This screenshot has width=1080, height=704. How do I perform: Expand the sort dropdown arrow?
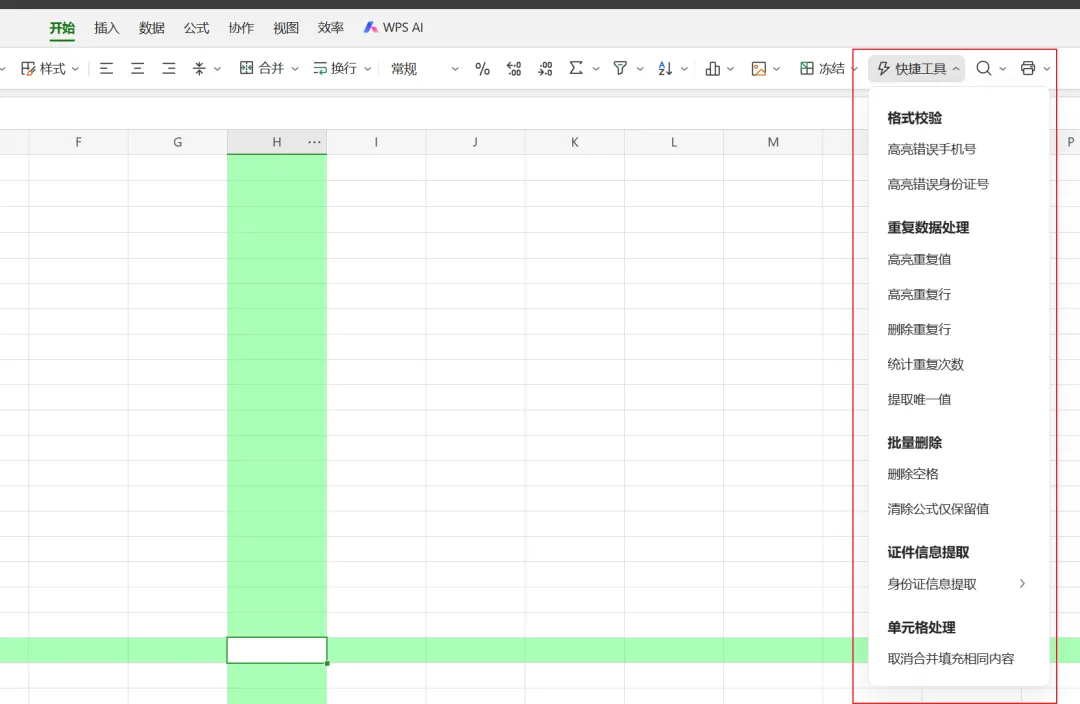click(x=685, y=69)
